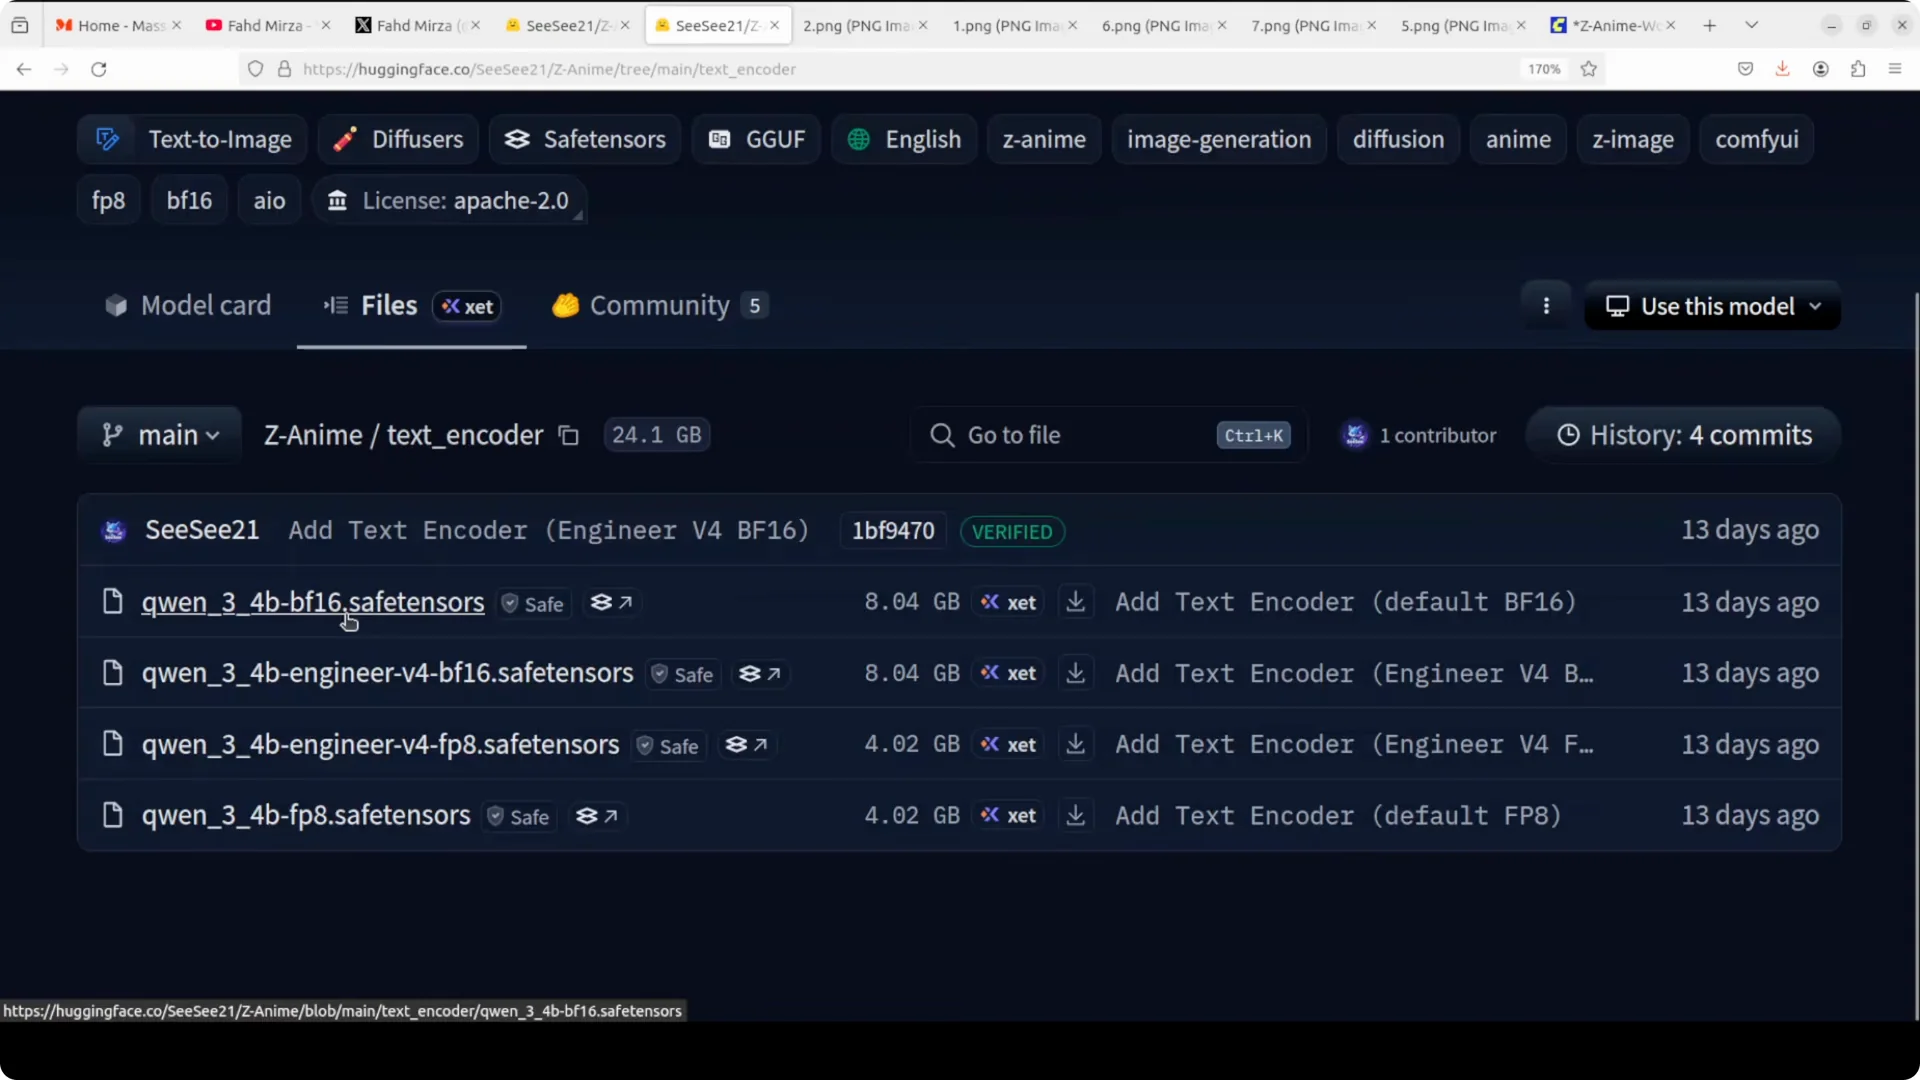Open the Community tab

pyautogui.click(x=659, y=306)
